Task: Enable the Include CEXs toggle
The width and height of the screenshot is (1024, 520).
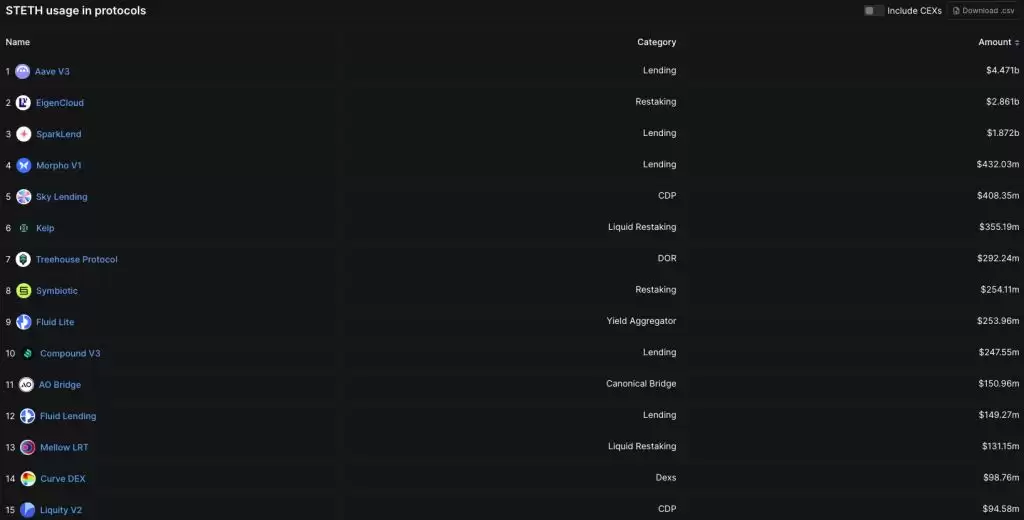Action: [873, 10]
